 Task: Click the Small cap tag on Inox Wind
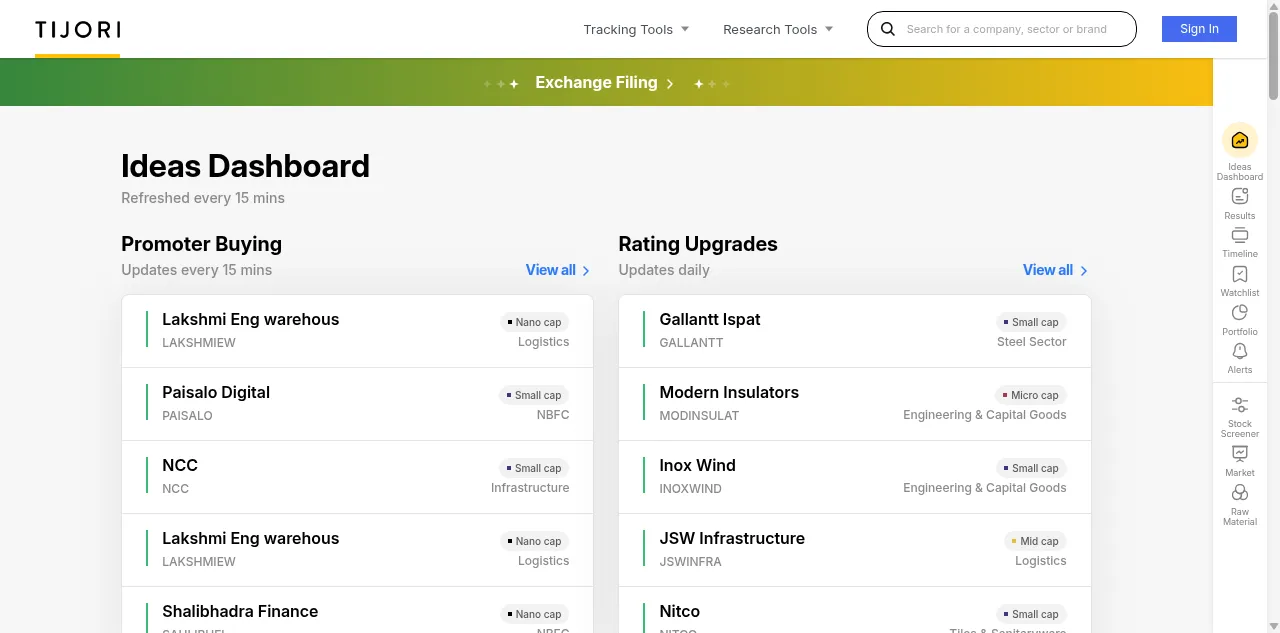(x=1031, y=468)
